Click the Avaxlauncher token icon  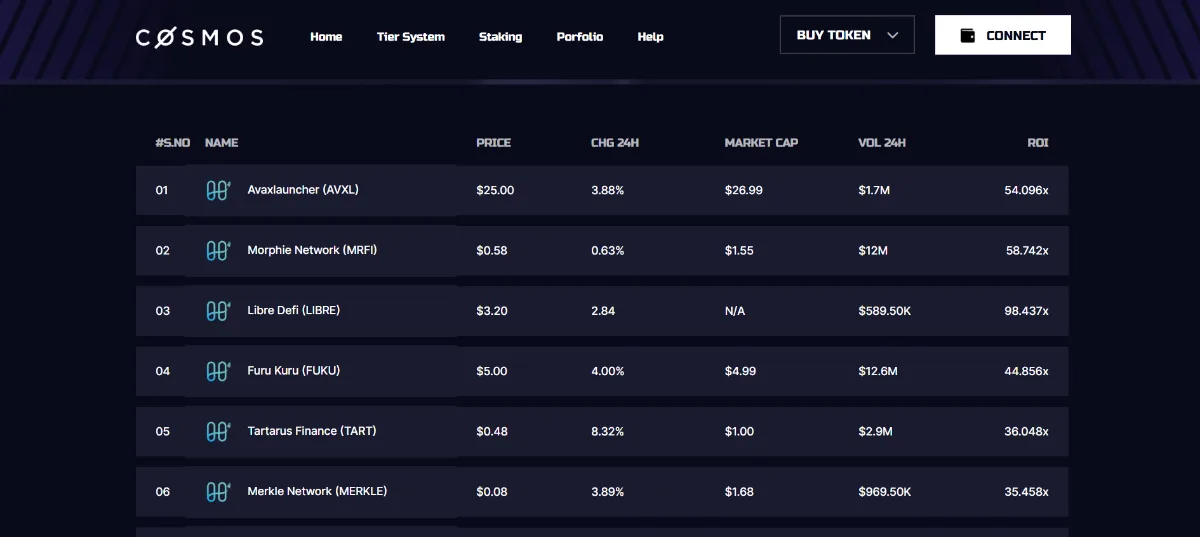(x=218, y=190)
